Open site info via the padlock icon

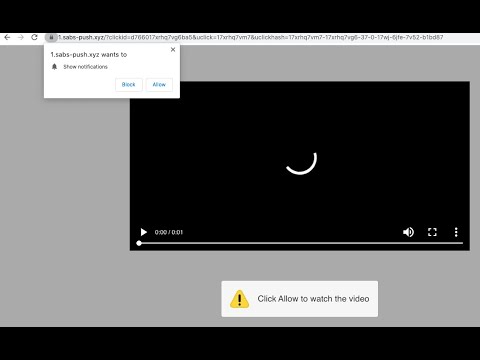tap(51, 37)
